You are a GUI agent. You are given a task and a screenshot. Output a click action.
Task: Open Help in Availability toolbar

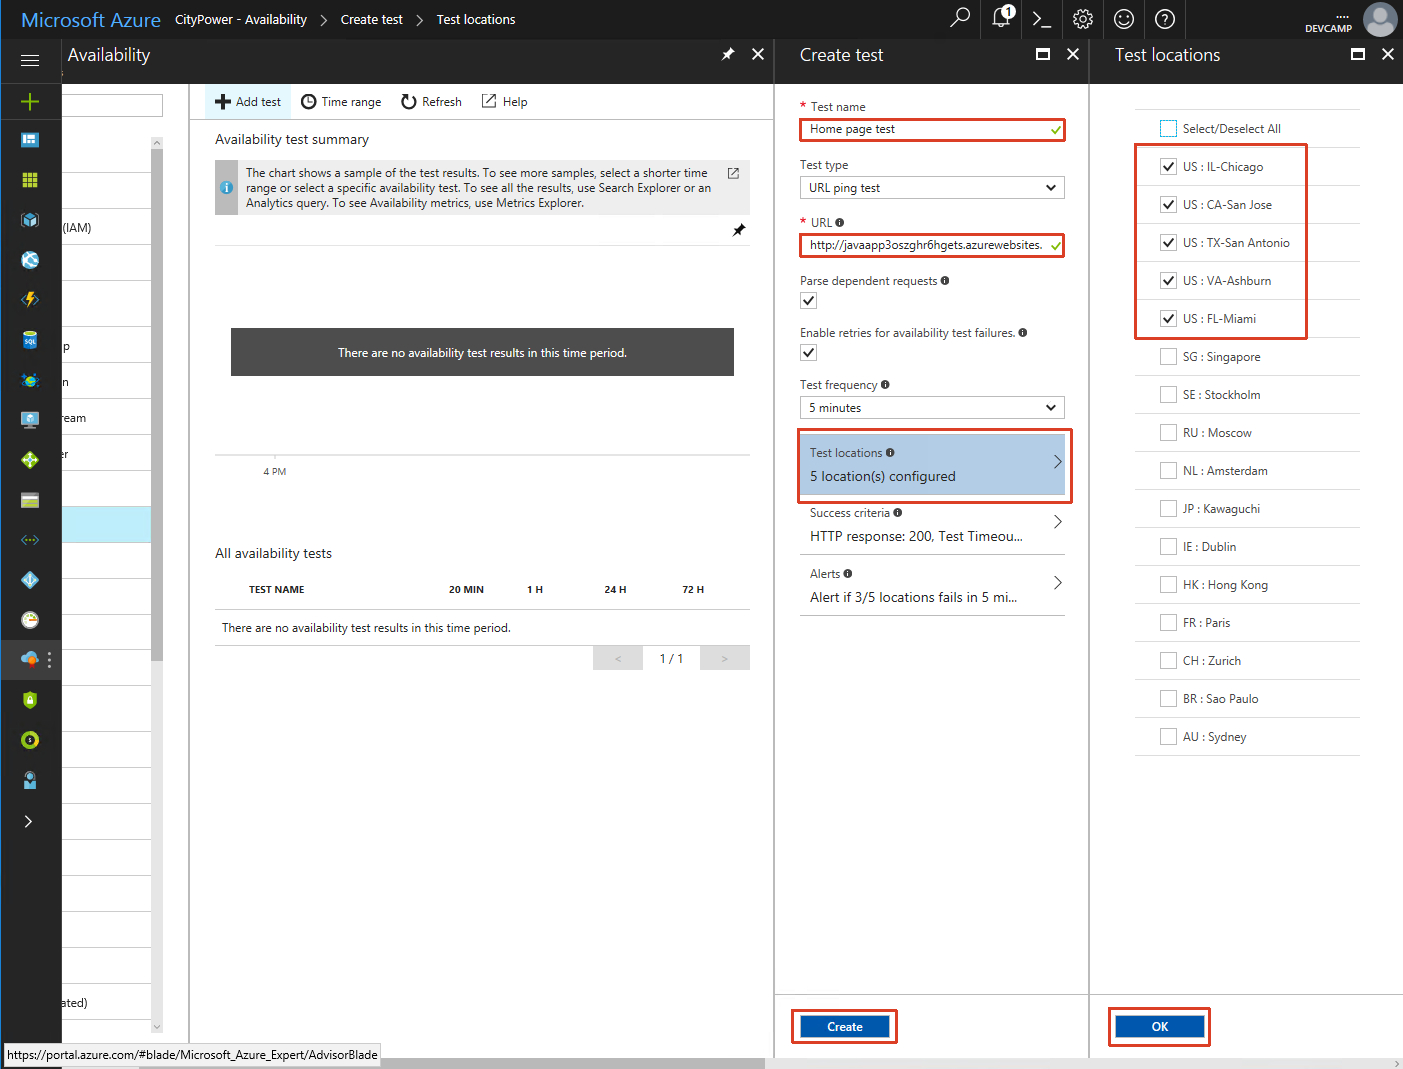(504, 102)
